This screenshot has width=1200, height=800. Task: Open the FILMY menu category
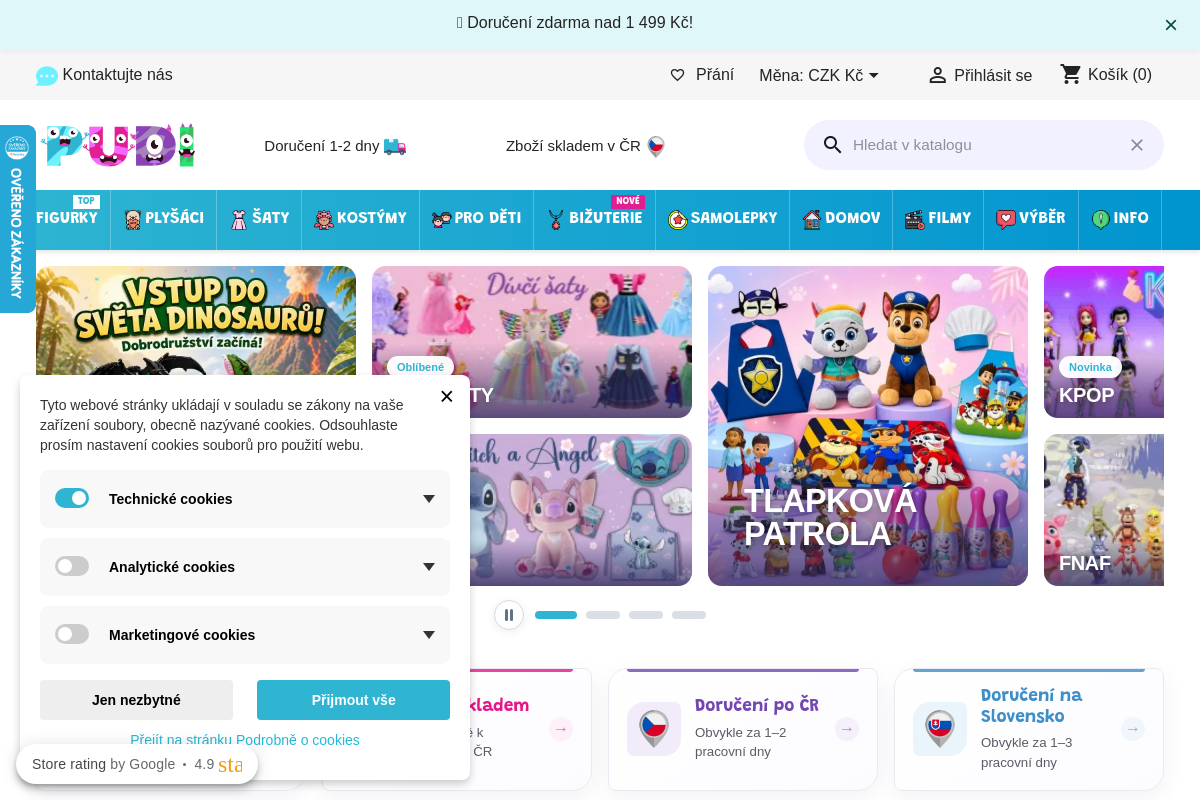(938, 218)
